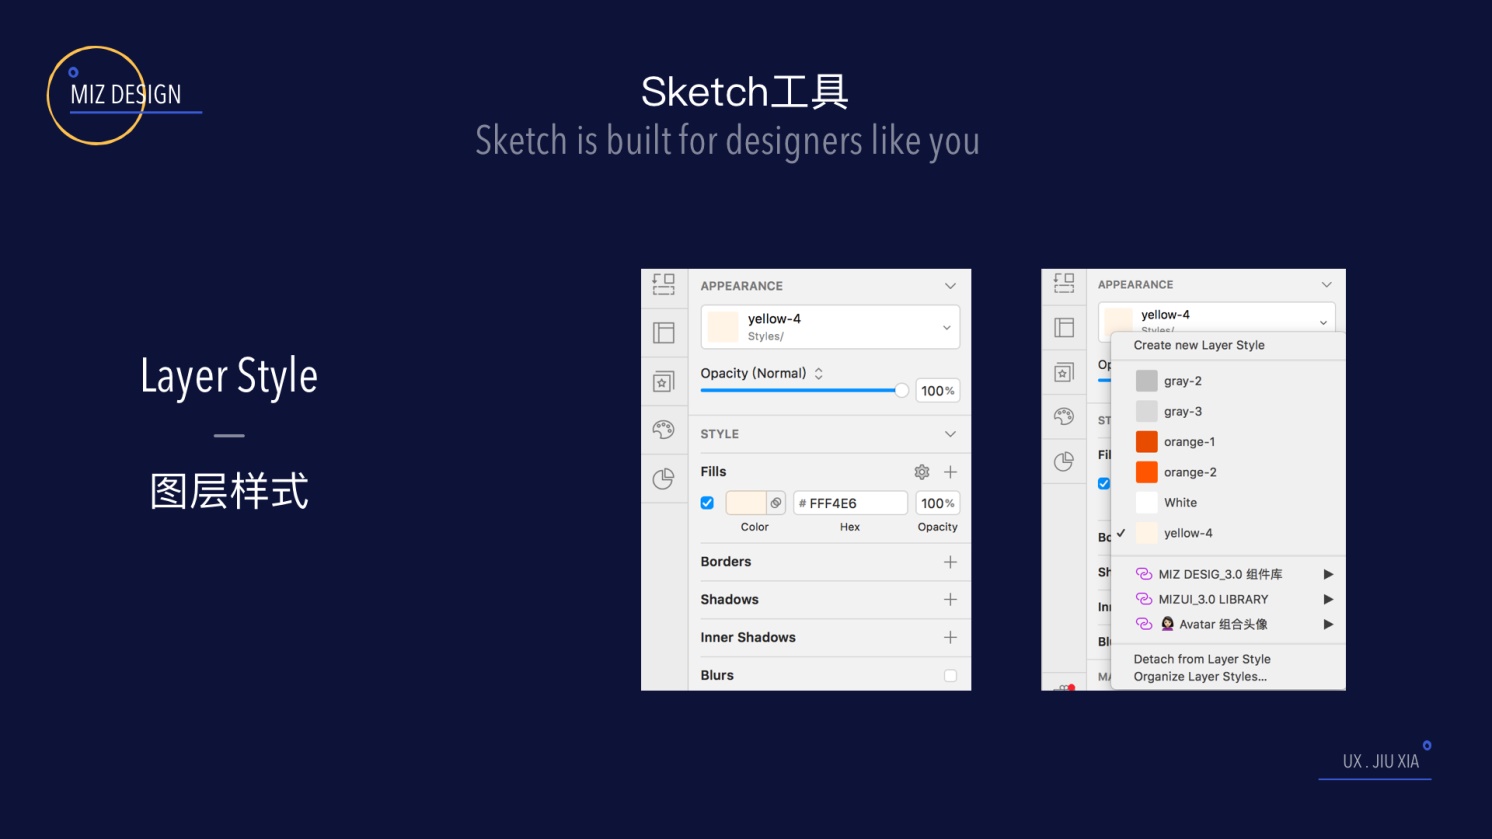Viewport: 1492px width, 839px height.
Task: Pick the gray-3 layer style
Action: [1182, 411]
